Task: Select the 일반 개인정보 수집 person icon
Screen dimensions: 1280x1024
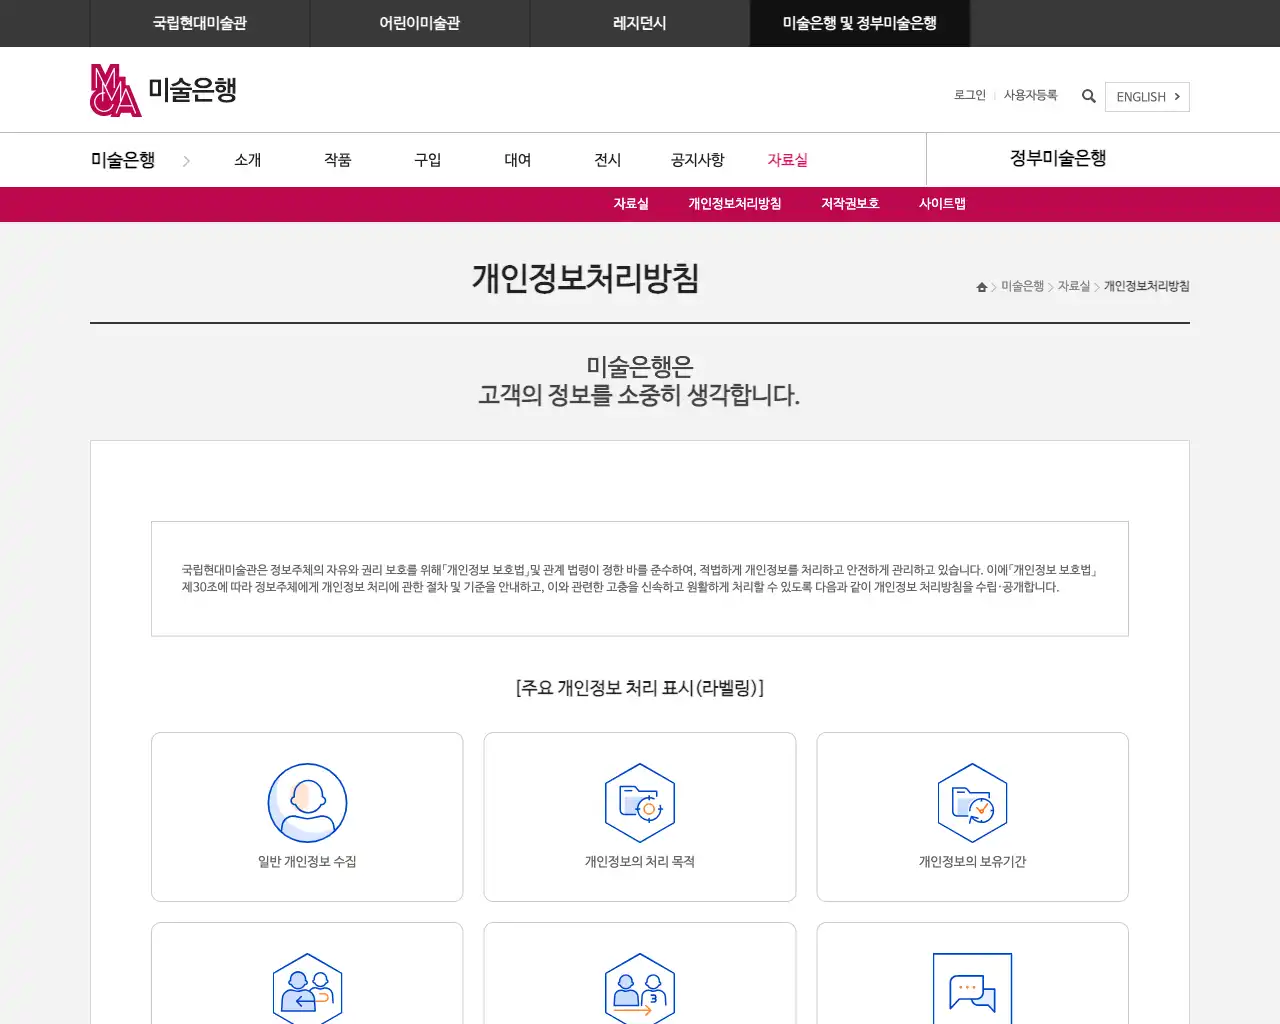Action: point(307,803)
